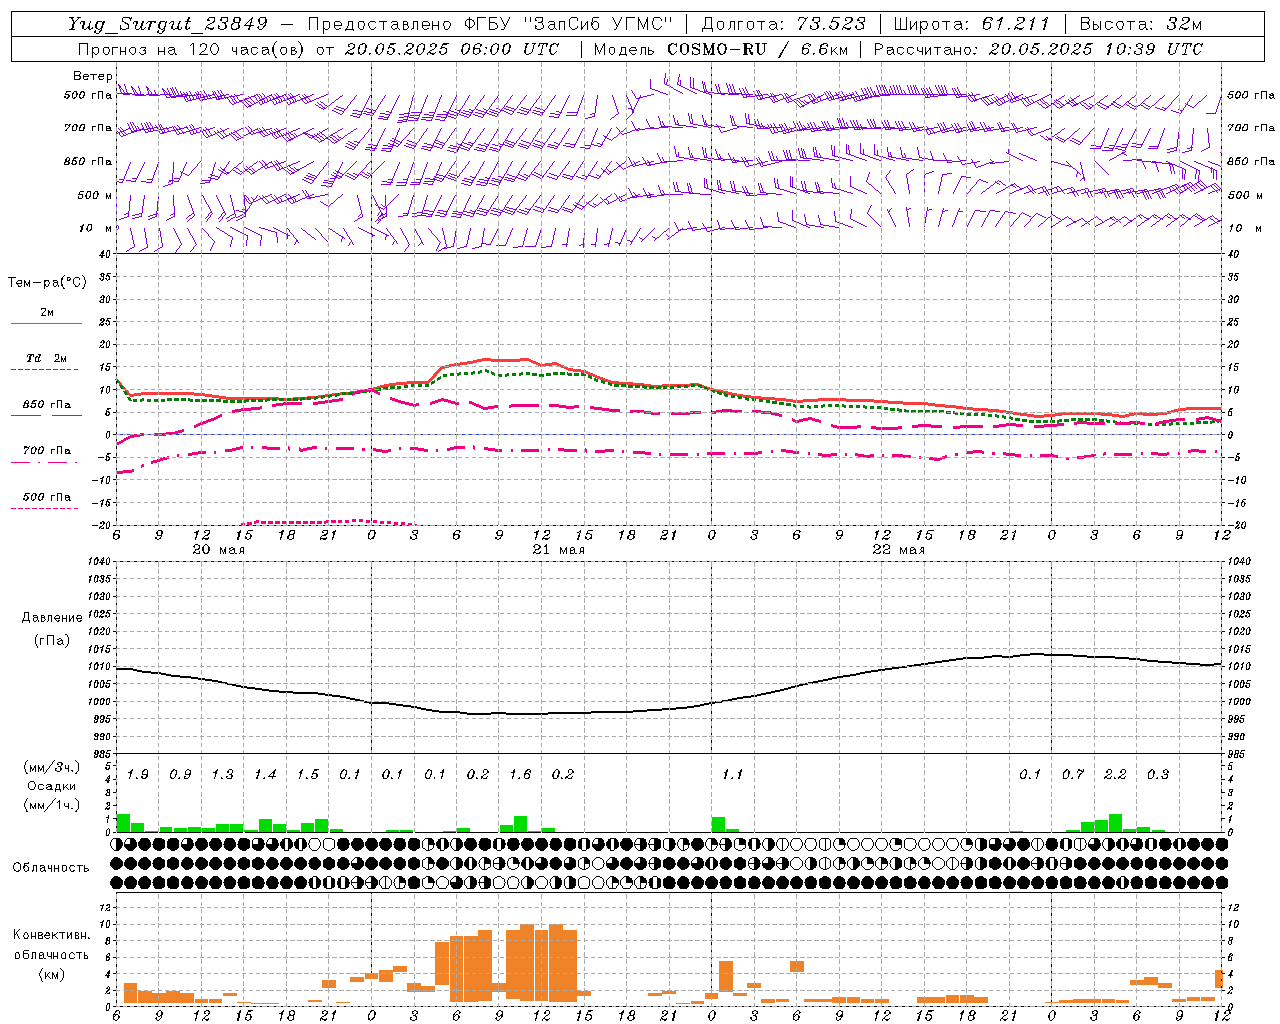Click the (гПа) unit label under Давление
Viewport: 1280px width, 1024px height.
tap(52, 640)
